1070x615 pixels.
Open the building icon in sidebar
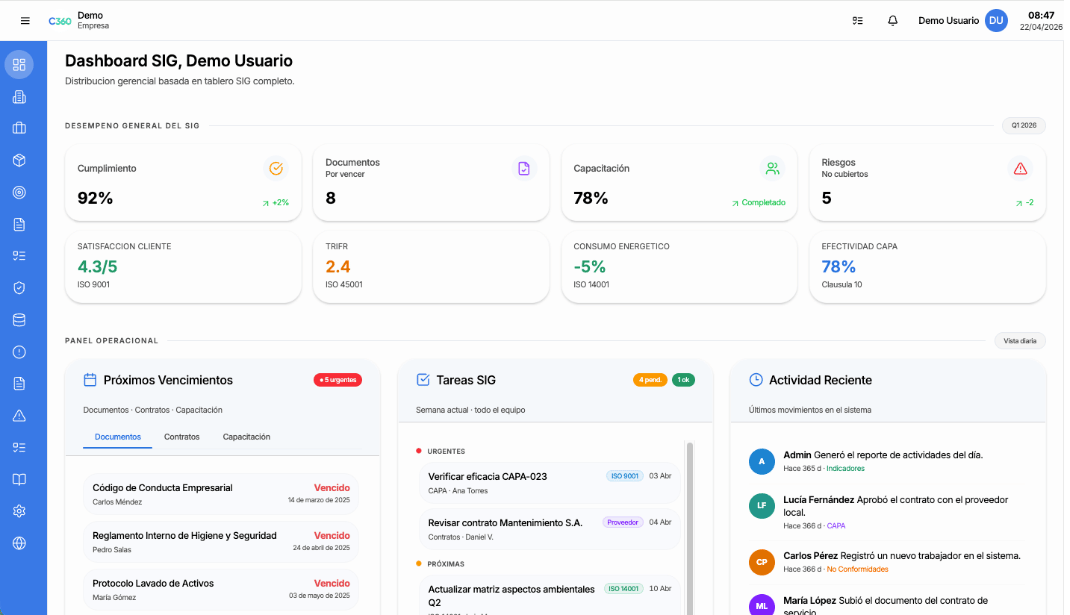[19, 97]
